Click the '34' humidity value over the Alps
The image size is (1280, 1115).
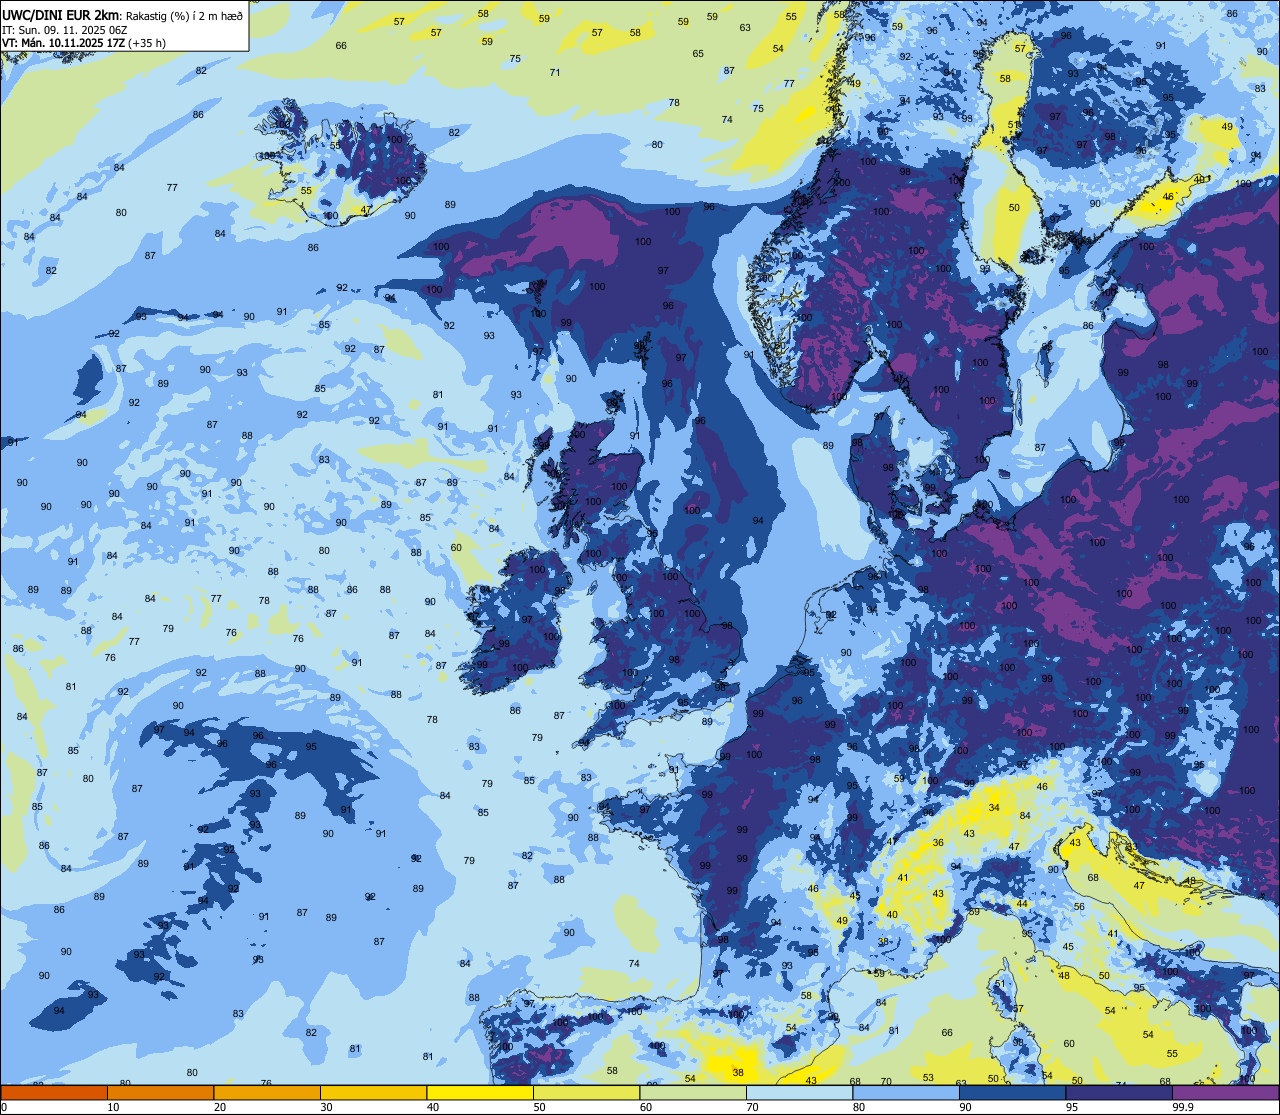pyautogui.click(x=994, y=807)
